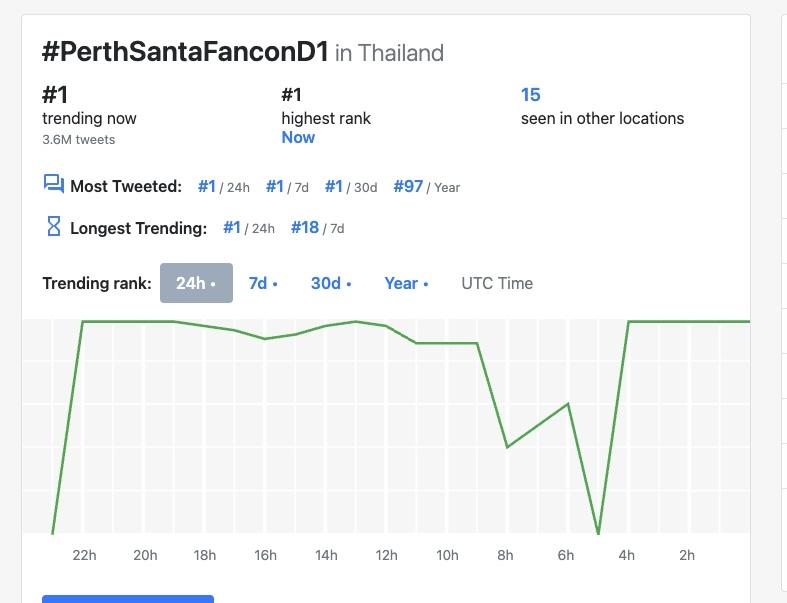Toggle the UTC Time option

(496, 283)
